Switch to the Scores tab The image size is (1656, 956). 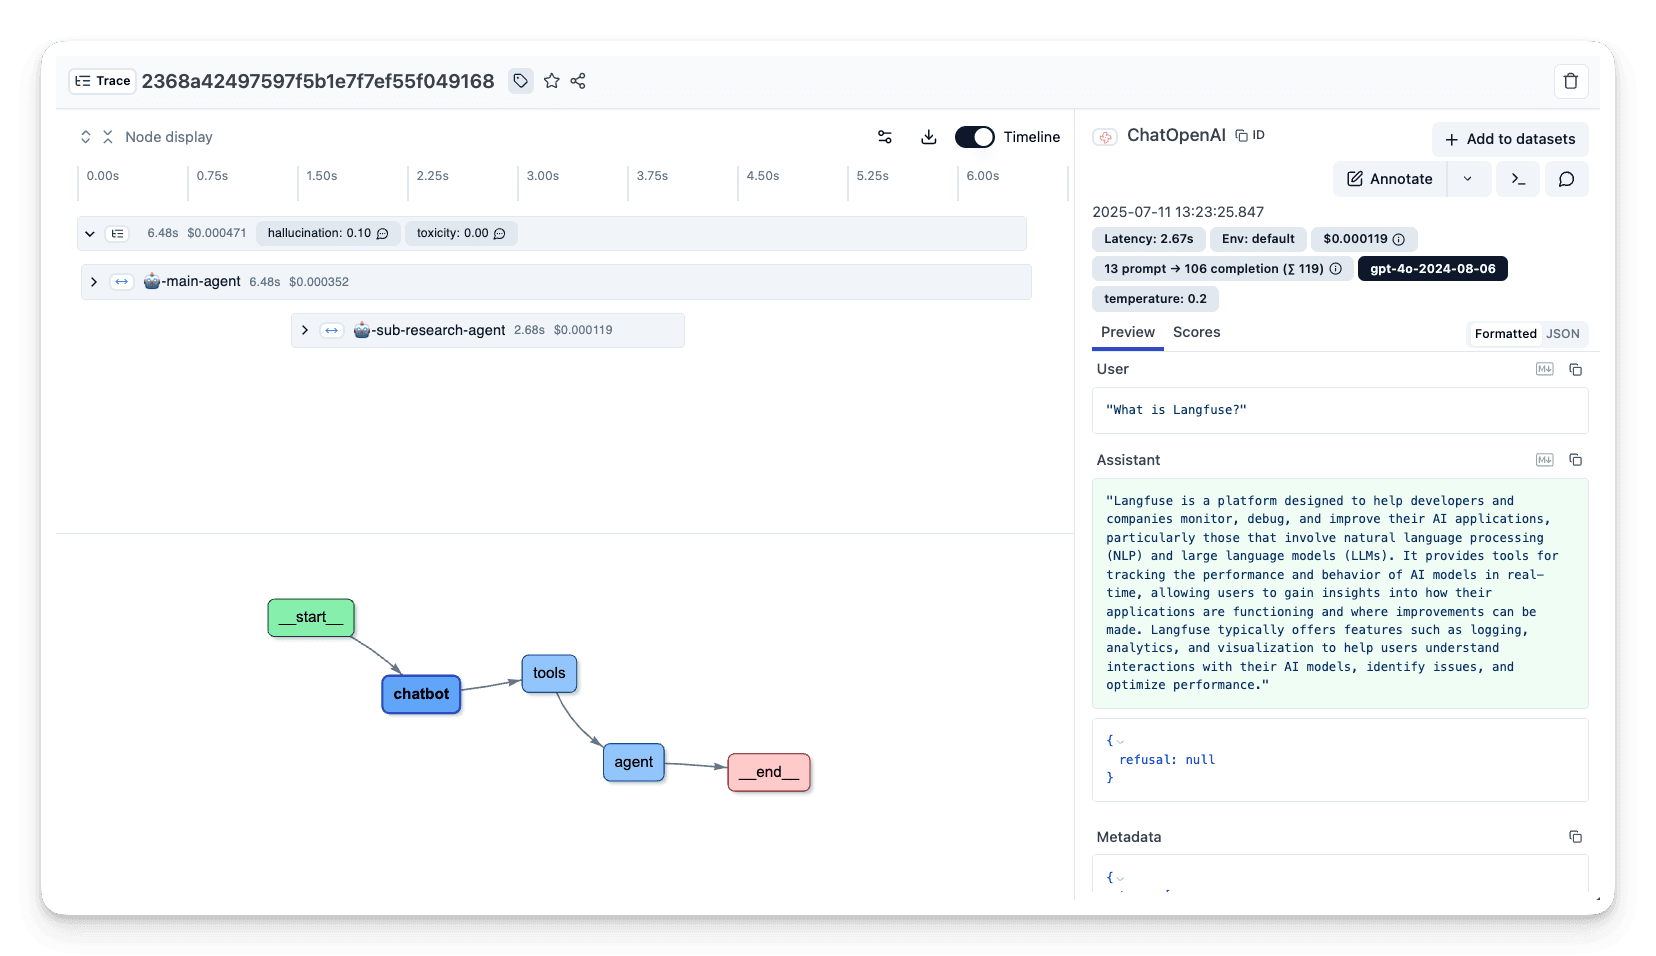point(1196,332)
